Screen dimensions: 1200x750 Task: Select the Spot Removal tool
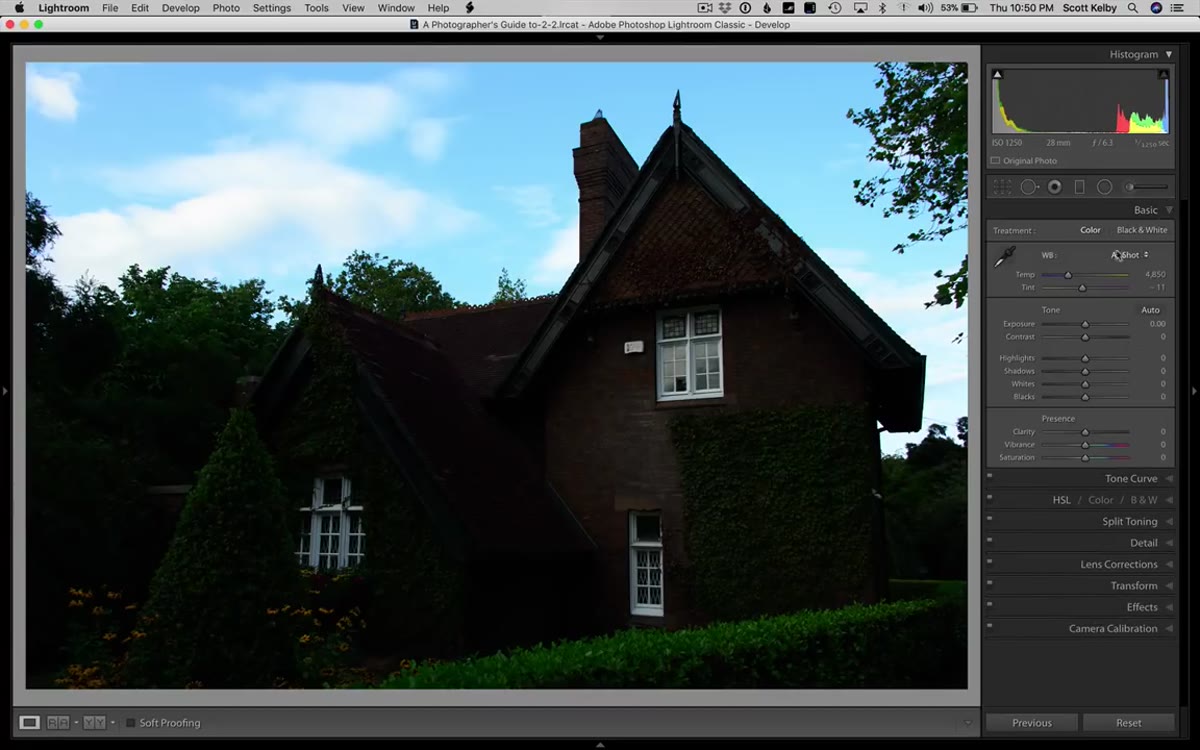point(1029,187)
